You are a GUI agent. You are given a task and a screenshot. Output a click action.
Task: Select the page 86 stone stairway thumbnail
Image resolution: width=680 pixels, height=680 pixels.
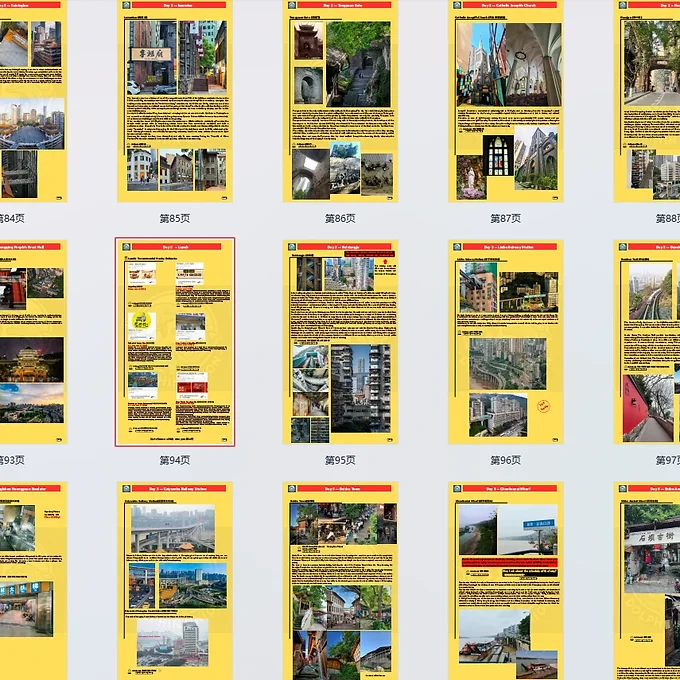[340, 100]
